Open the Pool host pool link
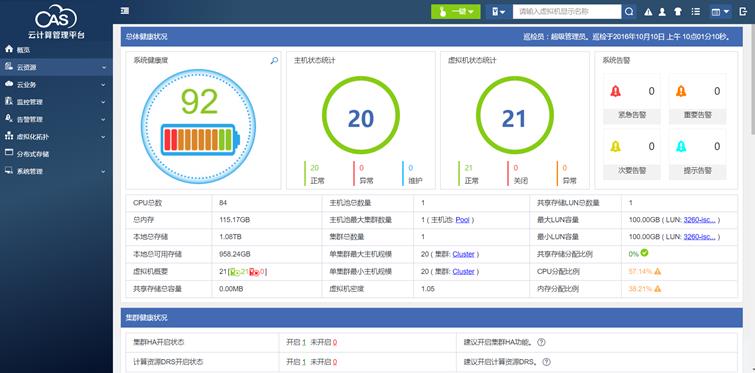The image size is (755, 373). pos(462,220)
